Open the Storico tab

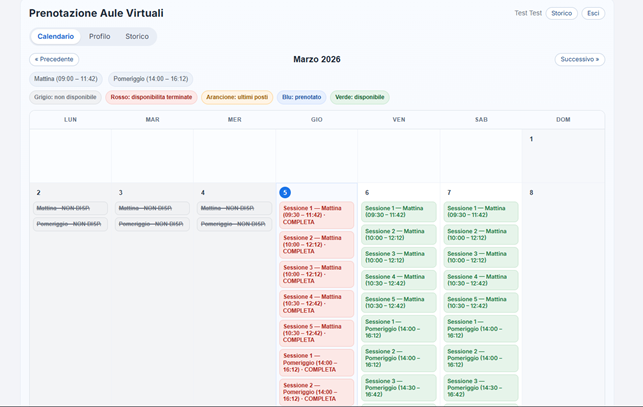[x=137, y=37]
